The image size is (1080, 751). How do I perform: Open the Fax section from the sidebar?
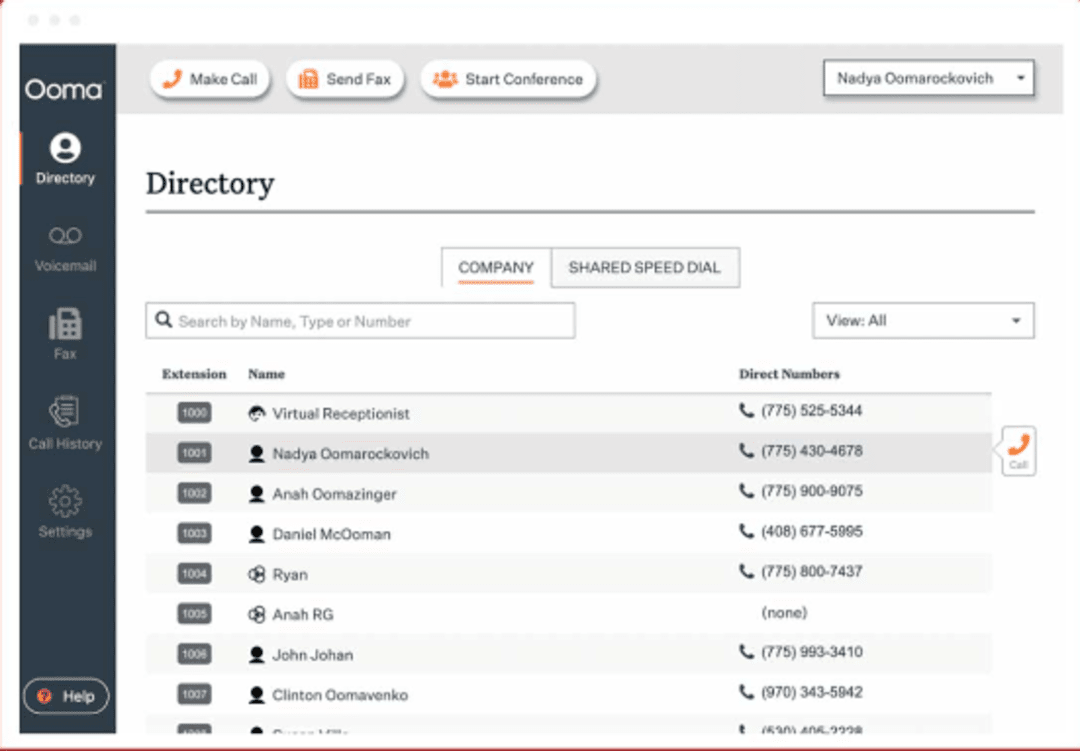click(x=65, y=322)
